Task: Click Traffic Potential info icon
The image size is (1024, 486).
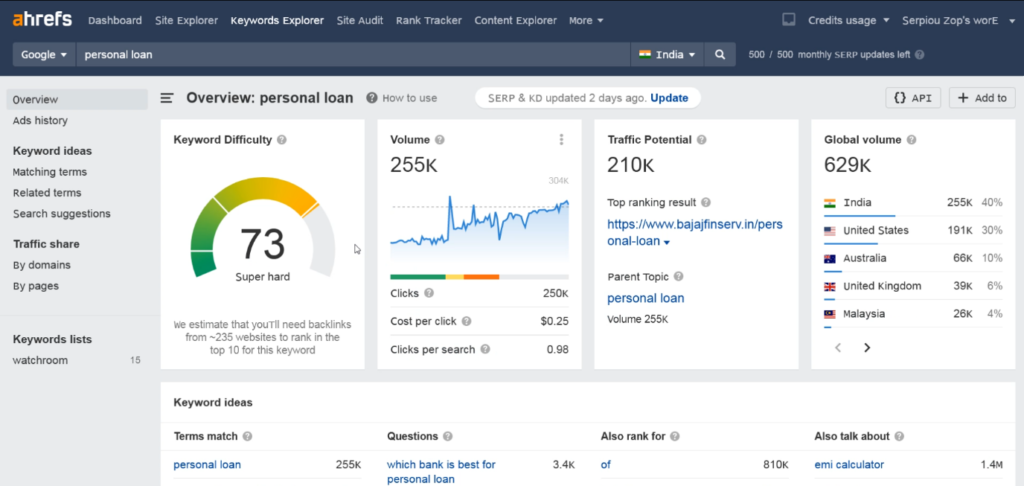Action: point(701,140)
